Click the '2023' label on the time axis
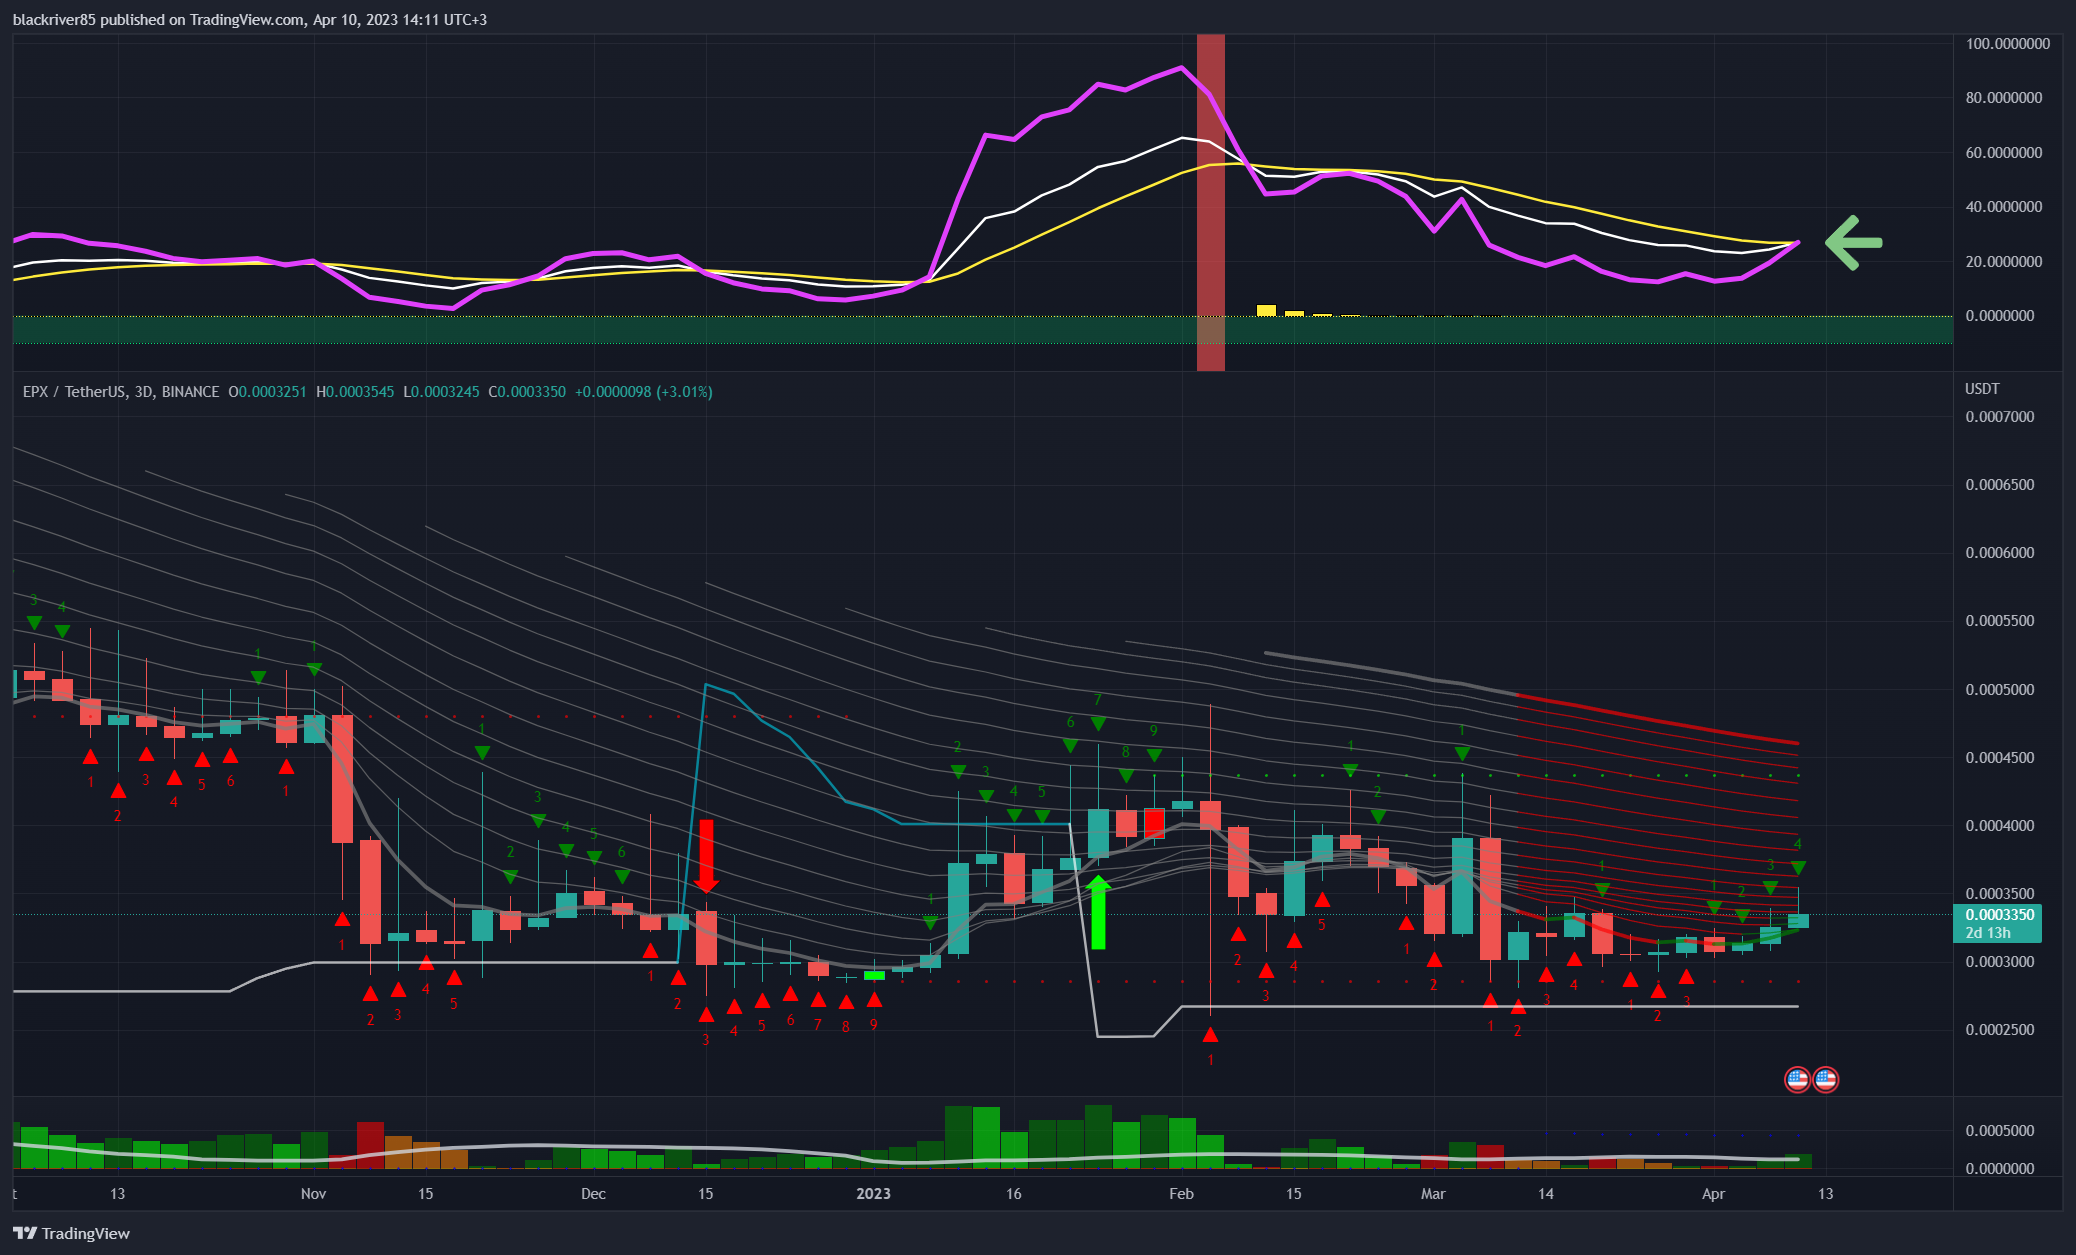This screenshot has width=2076, height=1255. [873, 1194]
